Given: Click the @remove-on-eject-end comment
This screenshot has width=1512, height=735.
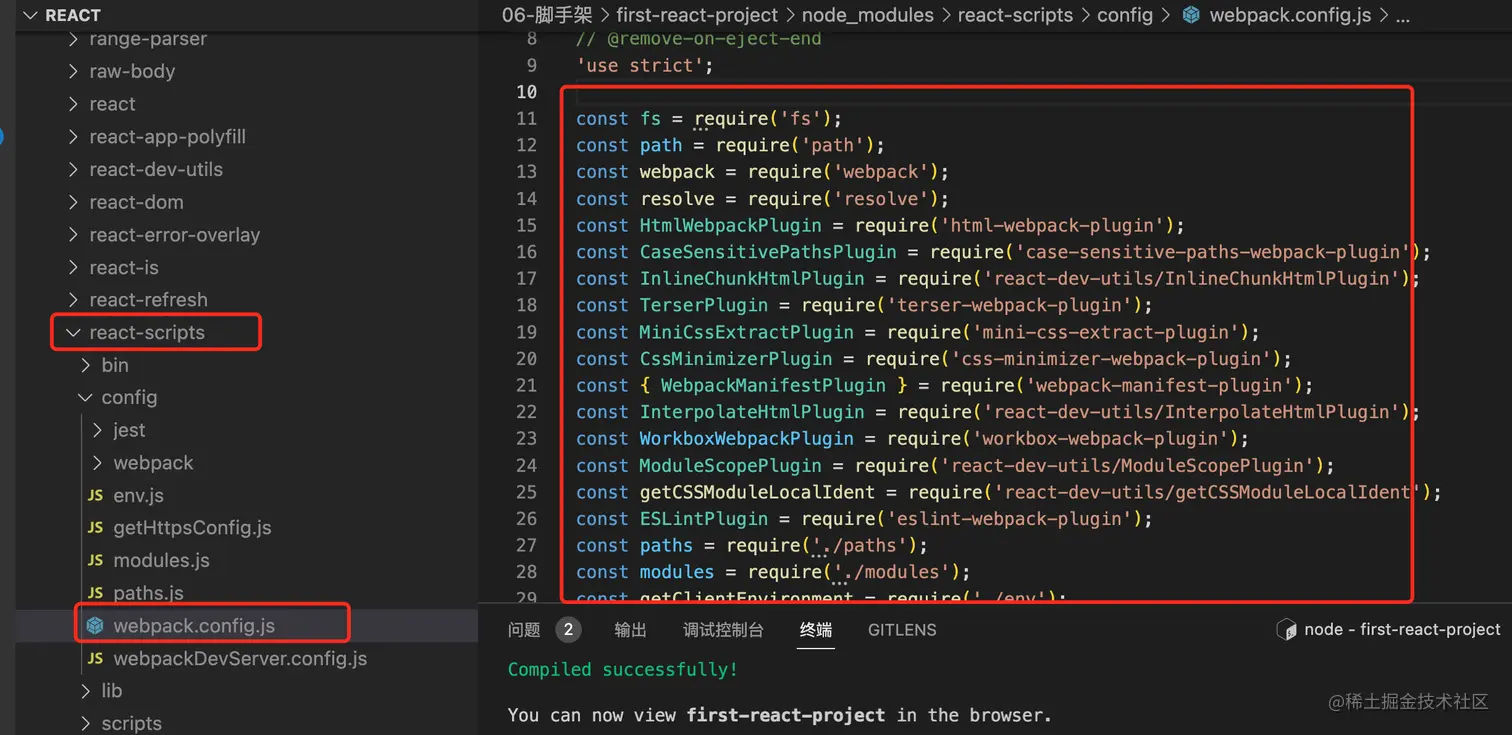Looking at the screenshot, I should (698, 39).
